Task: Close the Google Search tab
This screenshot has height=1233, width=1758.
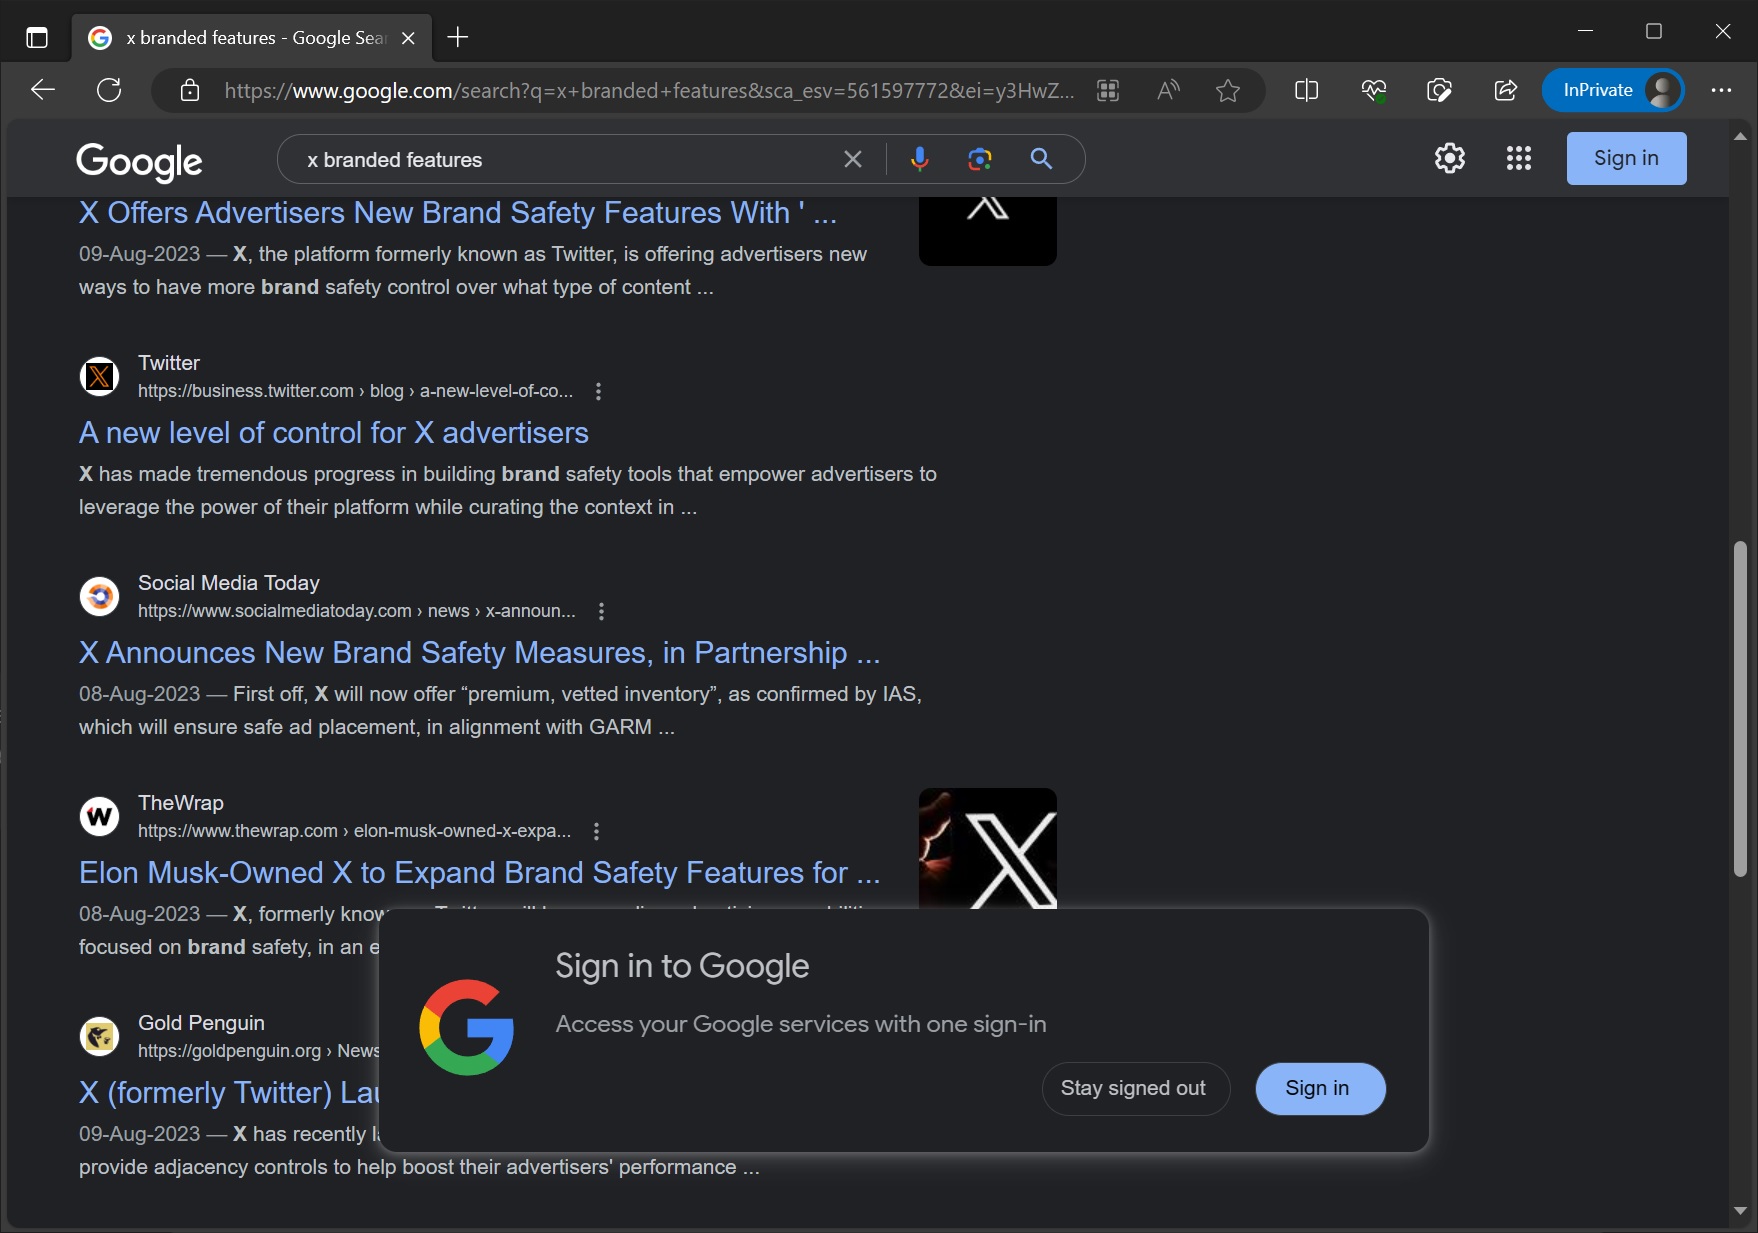Action: pyautogui.click(x=408, y=38)
